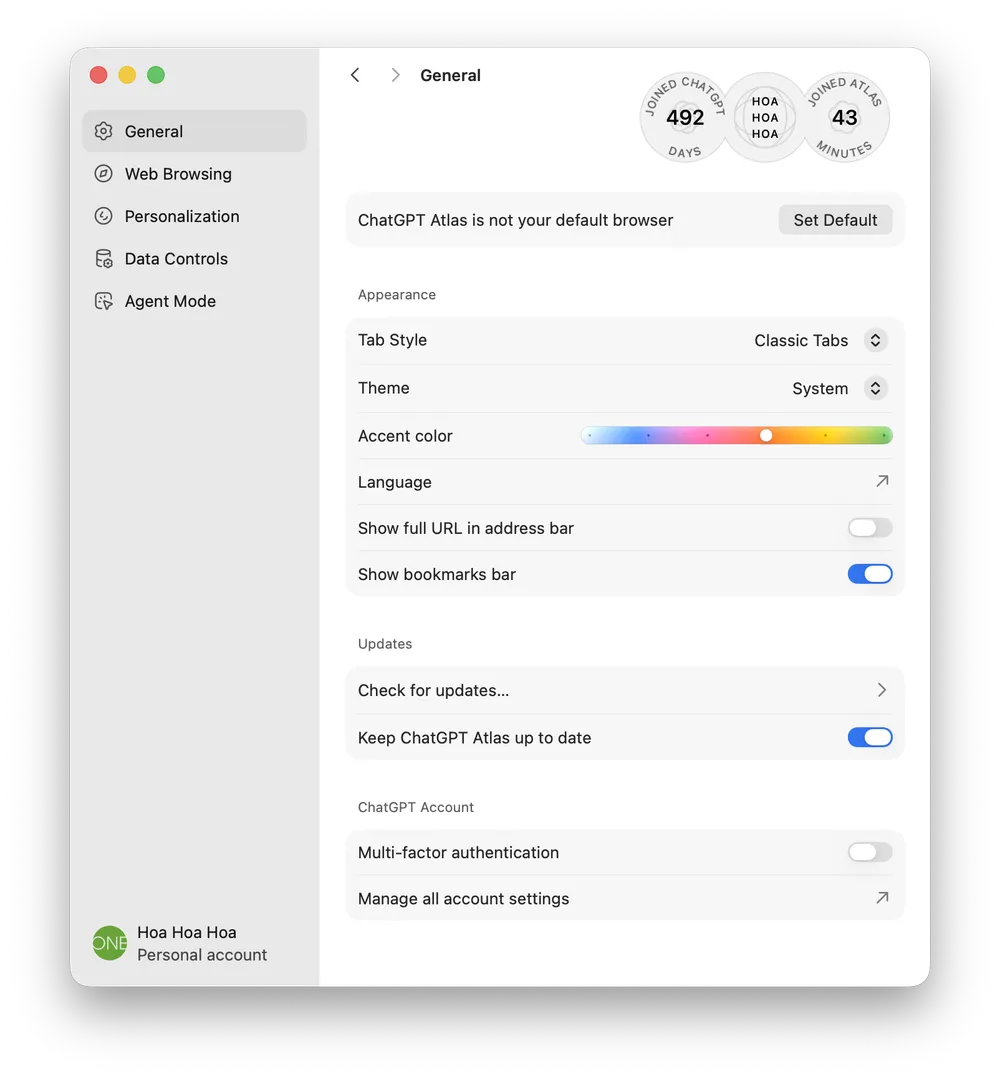The height and width of the screenshot is (1079, 1000).
Task: Click the Personalization icon in sidebar
Action: pyautogui.click(x=103, y=216)
